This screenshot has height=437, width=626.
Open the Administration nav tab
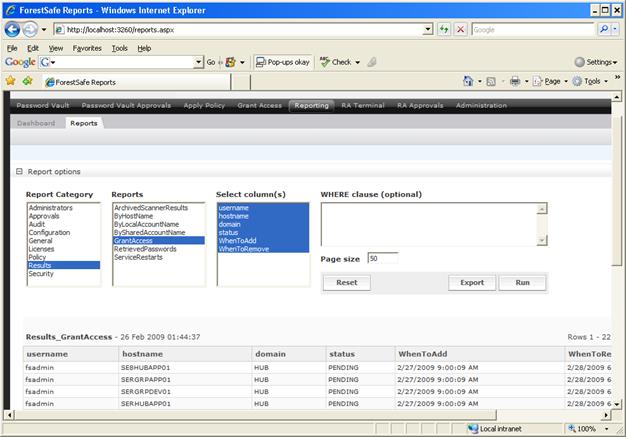click(481, 105)
